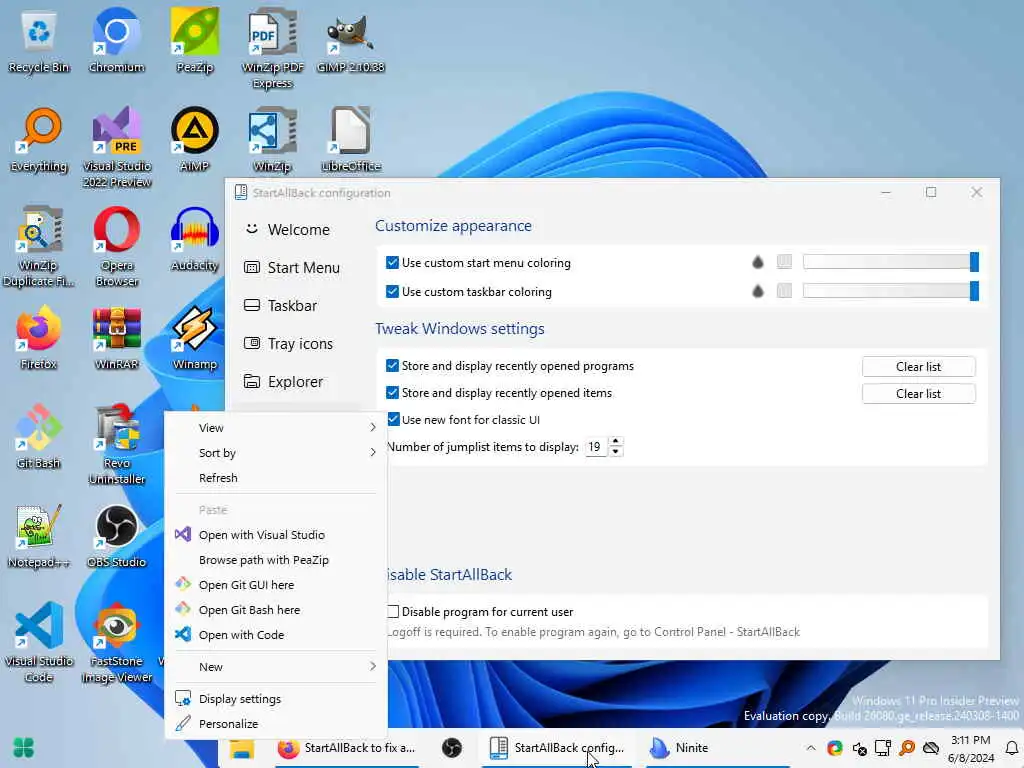Open the WinZip desktop shortcut
The image size is (1024, 768).
tap(272, 140)
